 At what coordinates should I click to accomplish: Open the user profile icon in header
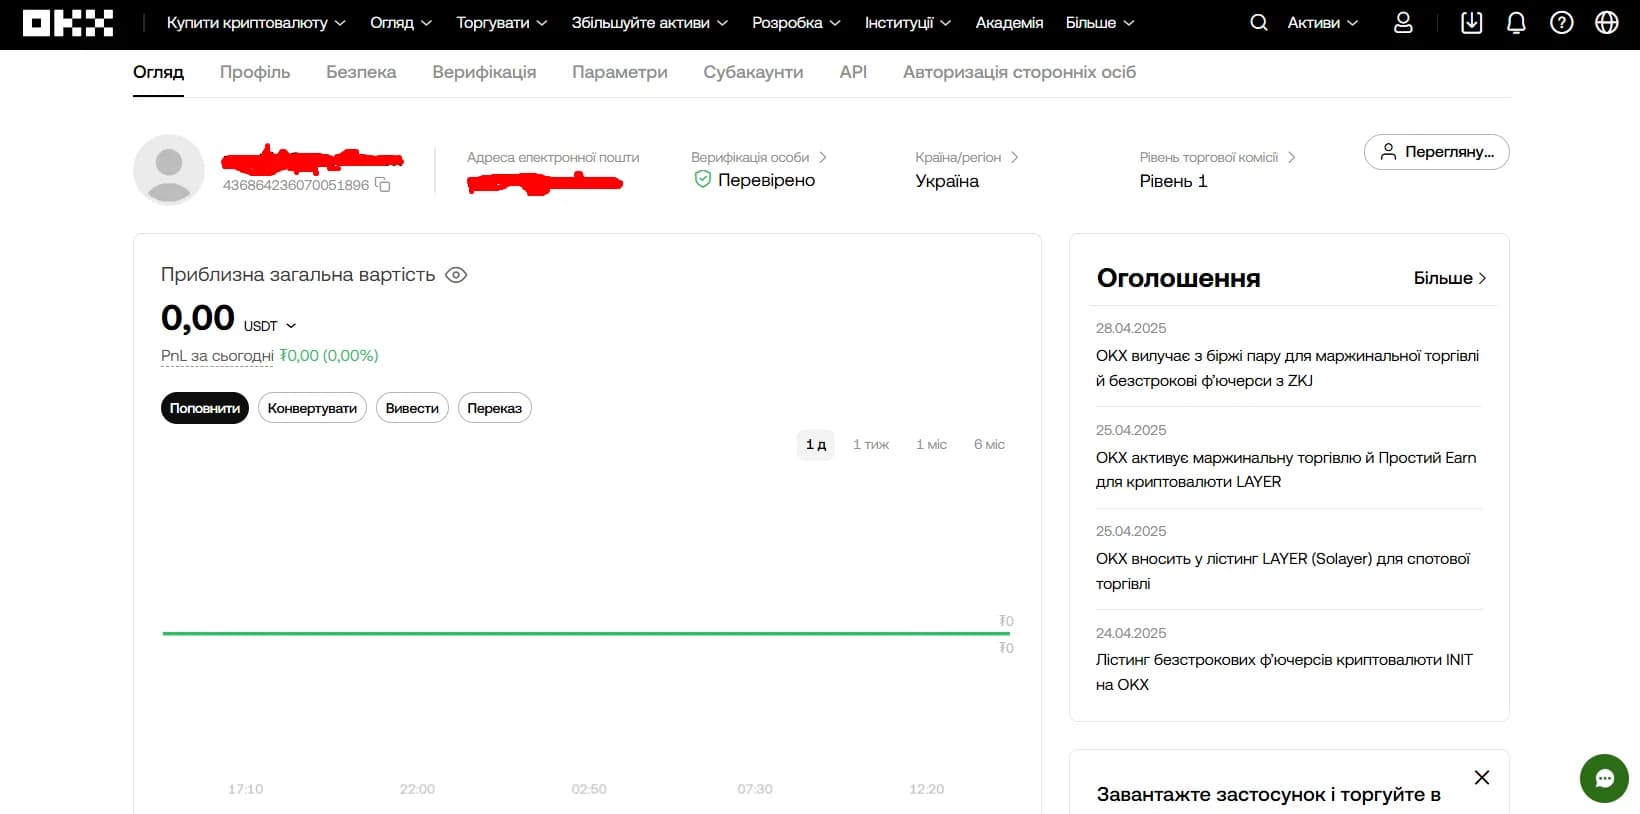1403,22
